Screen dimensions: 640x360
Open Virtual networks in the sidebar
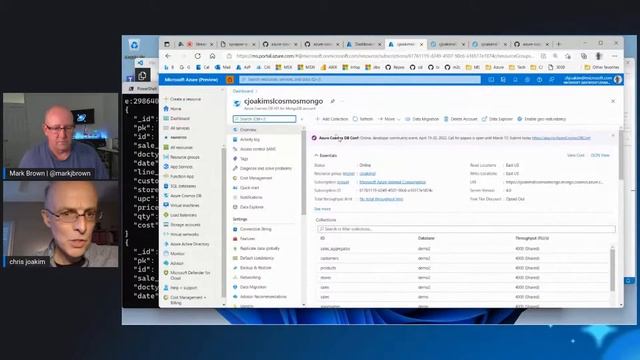point(184,234)
